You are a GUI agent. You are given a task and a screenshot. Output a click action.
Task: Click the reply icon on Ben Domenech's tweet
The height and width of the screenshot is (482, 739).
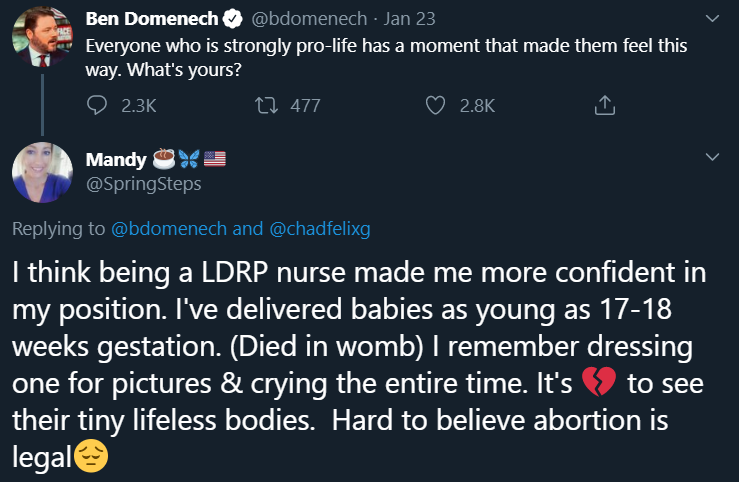97,104
